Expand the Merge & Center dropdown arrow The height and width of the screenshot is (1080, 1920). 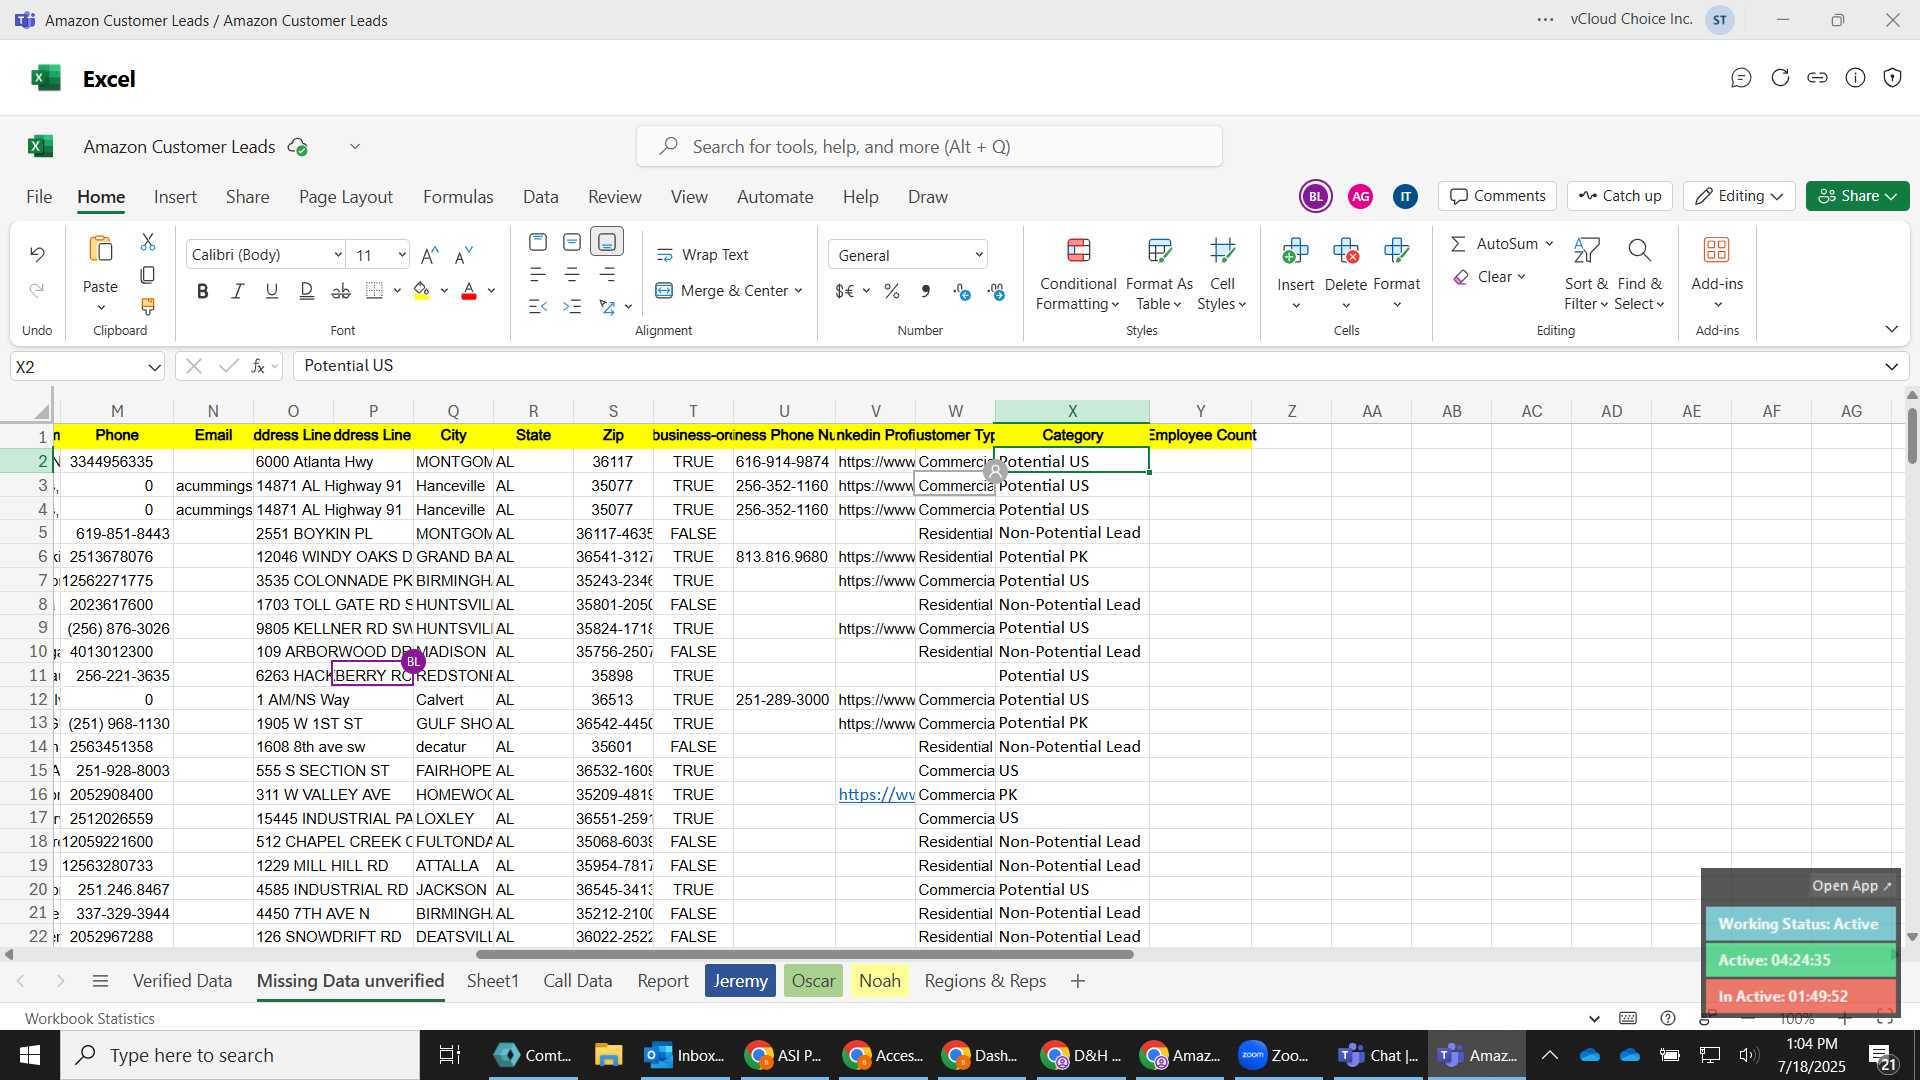[799, 291]
